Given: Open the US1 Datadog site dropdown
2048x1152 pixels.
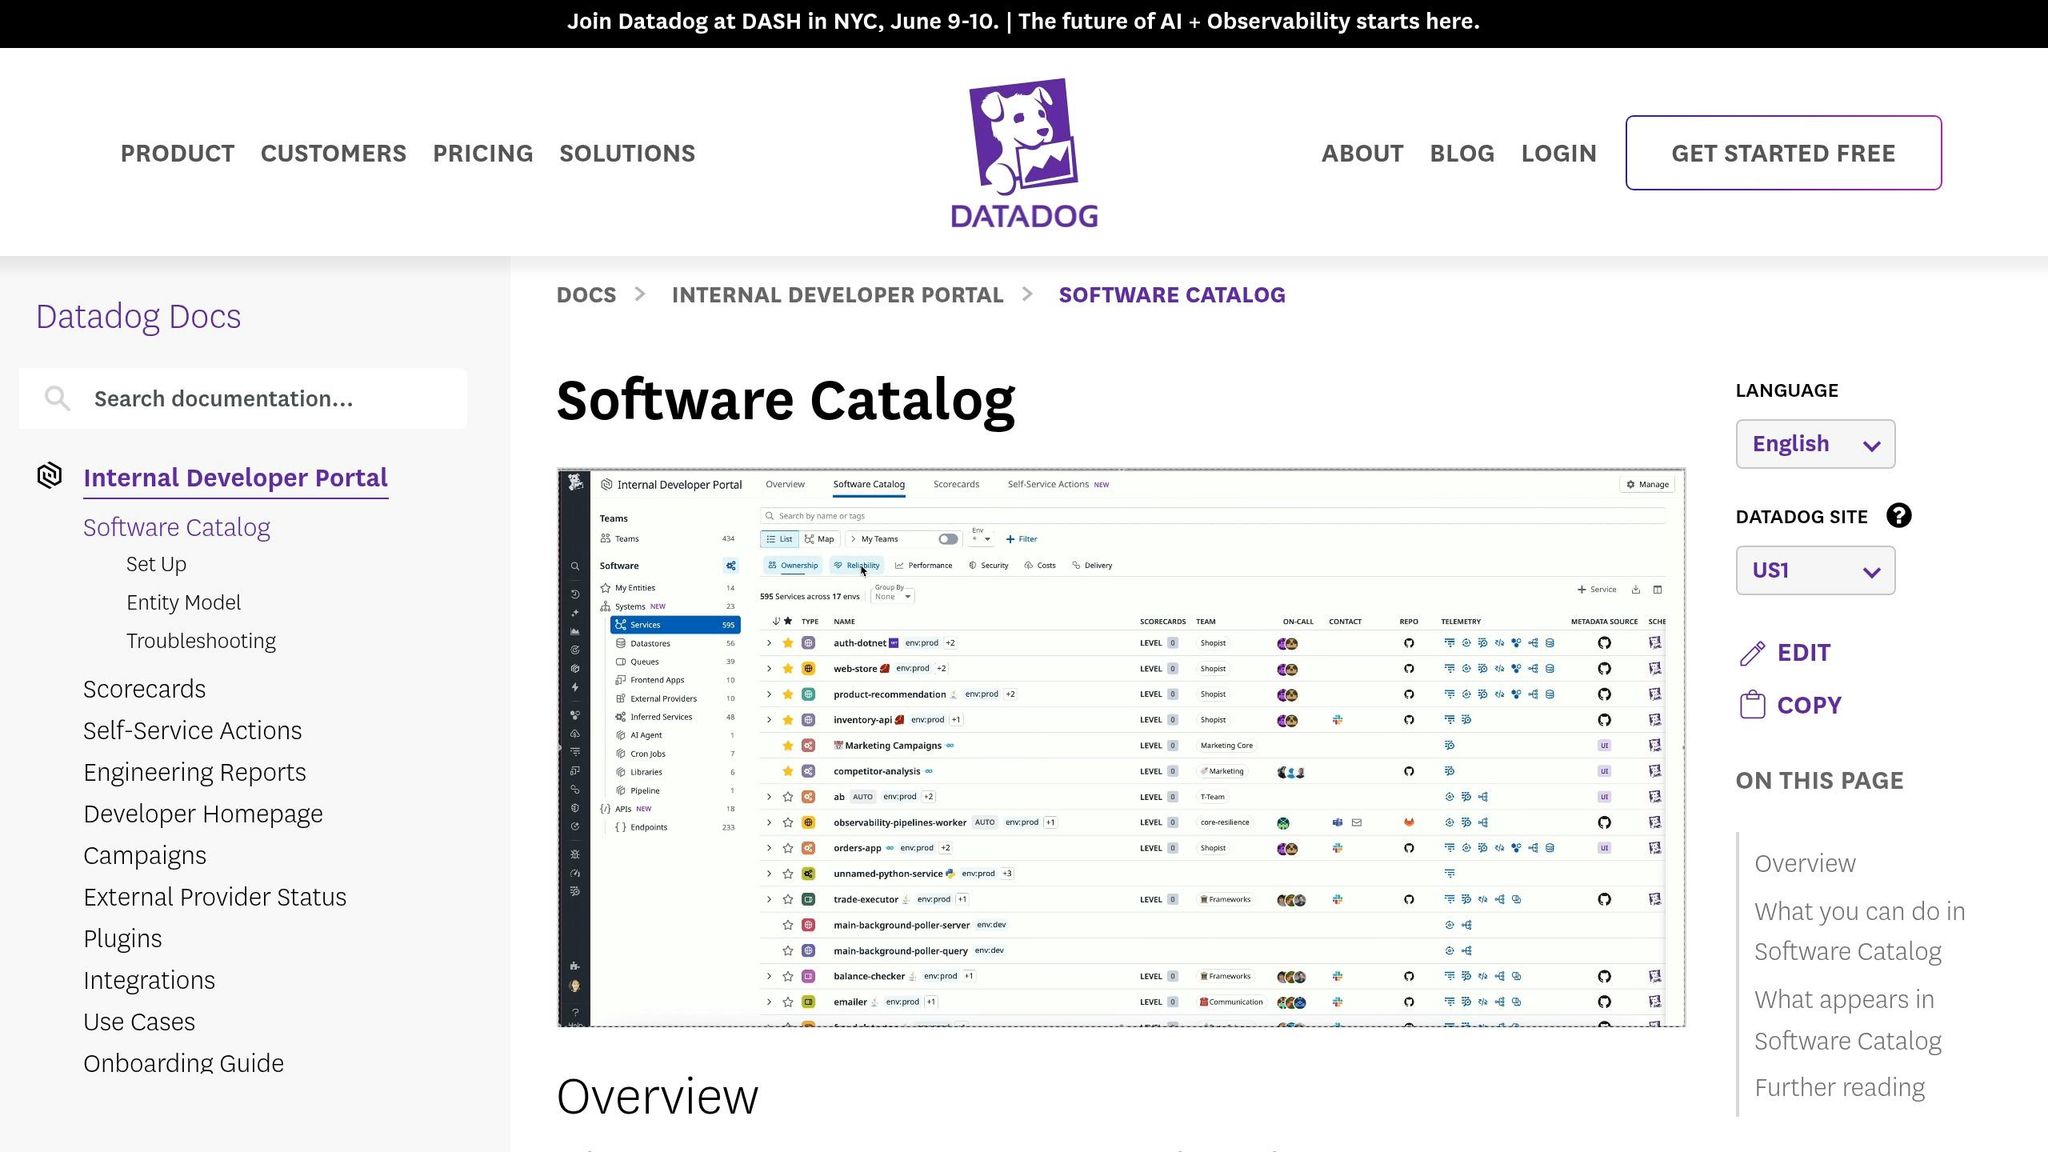Looking at the screenshot, I should click(1814, 570).
